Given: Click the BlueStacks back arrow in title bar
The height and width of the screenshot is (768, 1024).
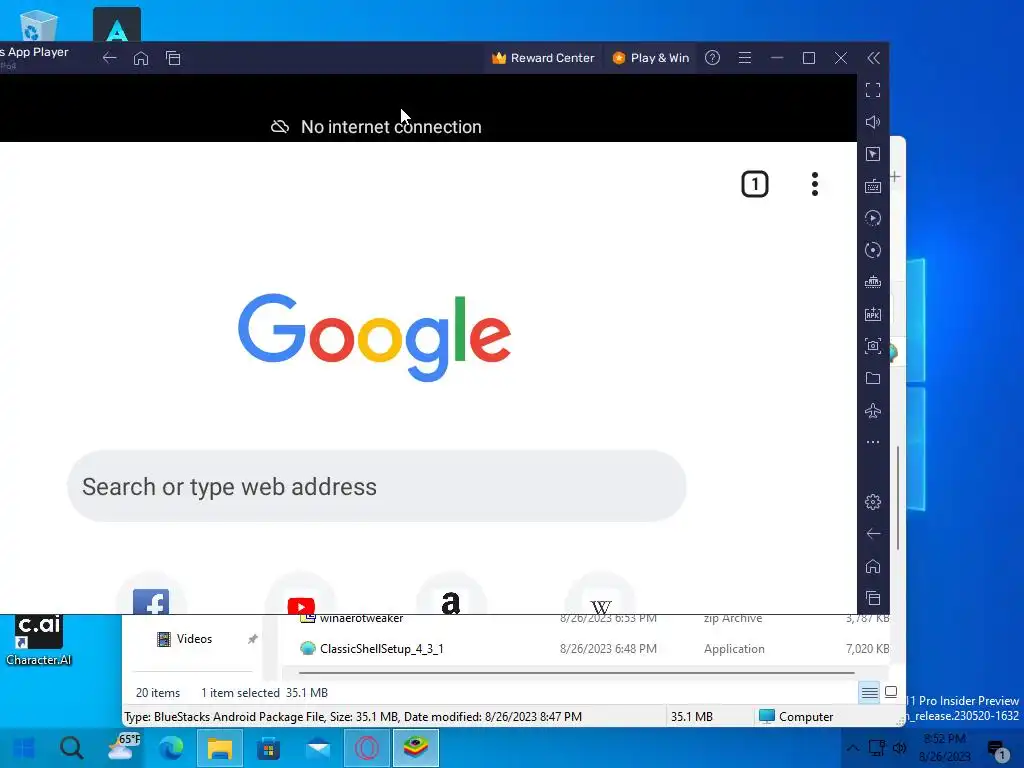Looking at the screenshot, I should tap(109, 58).
